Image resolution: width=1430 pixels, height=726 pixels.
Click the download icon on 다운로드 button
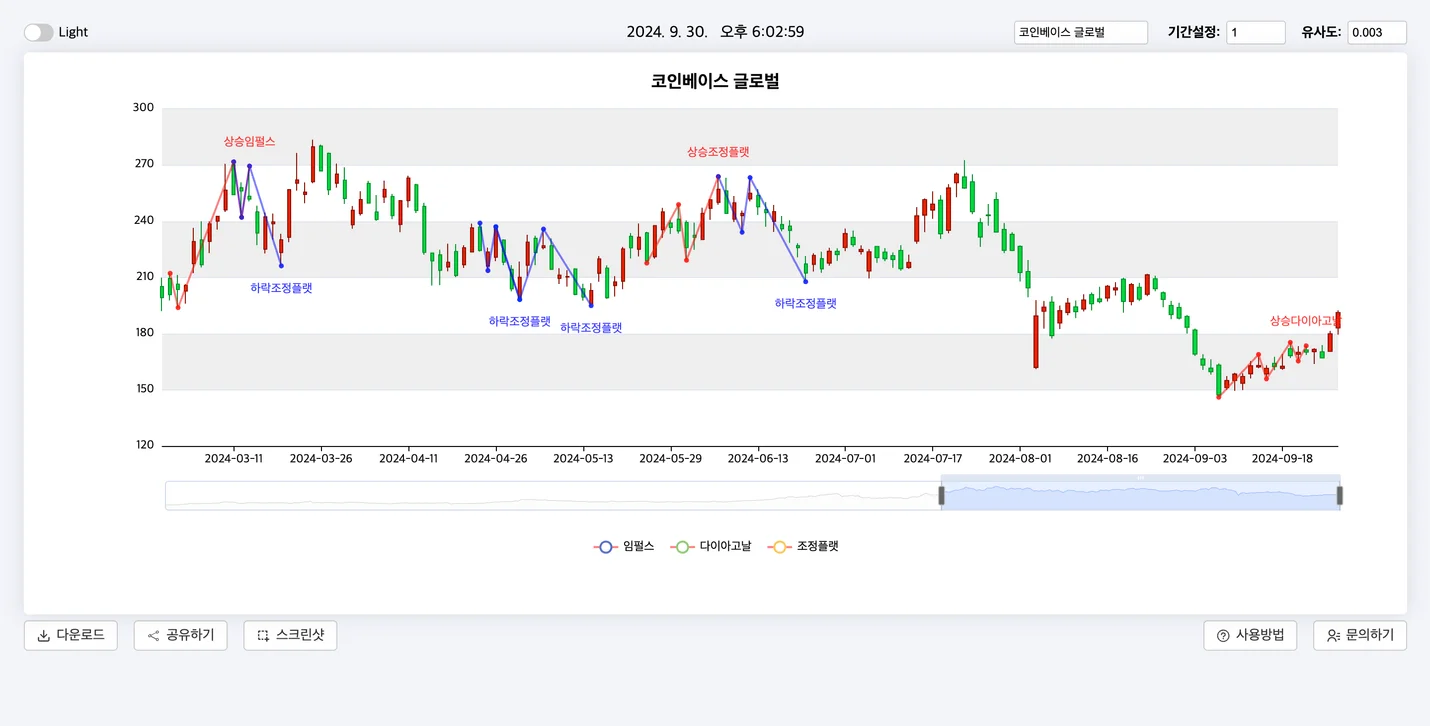pyautogui.click(x=43, y=636)
